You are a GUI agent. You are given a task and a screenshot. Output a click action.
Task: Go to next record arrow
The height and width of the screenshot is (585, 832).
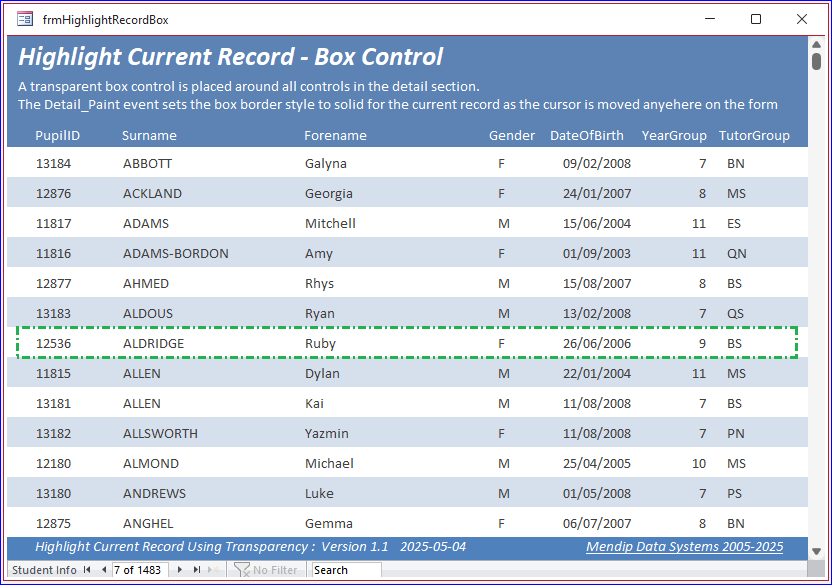(180, 570)
